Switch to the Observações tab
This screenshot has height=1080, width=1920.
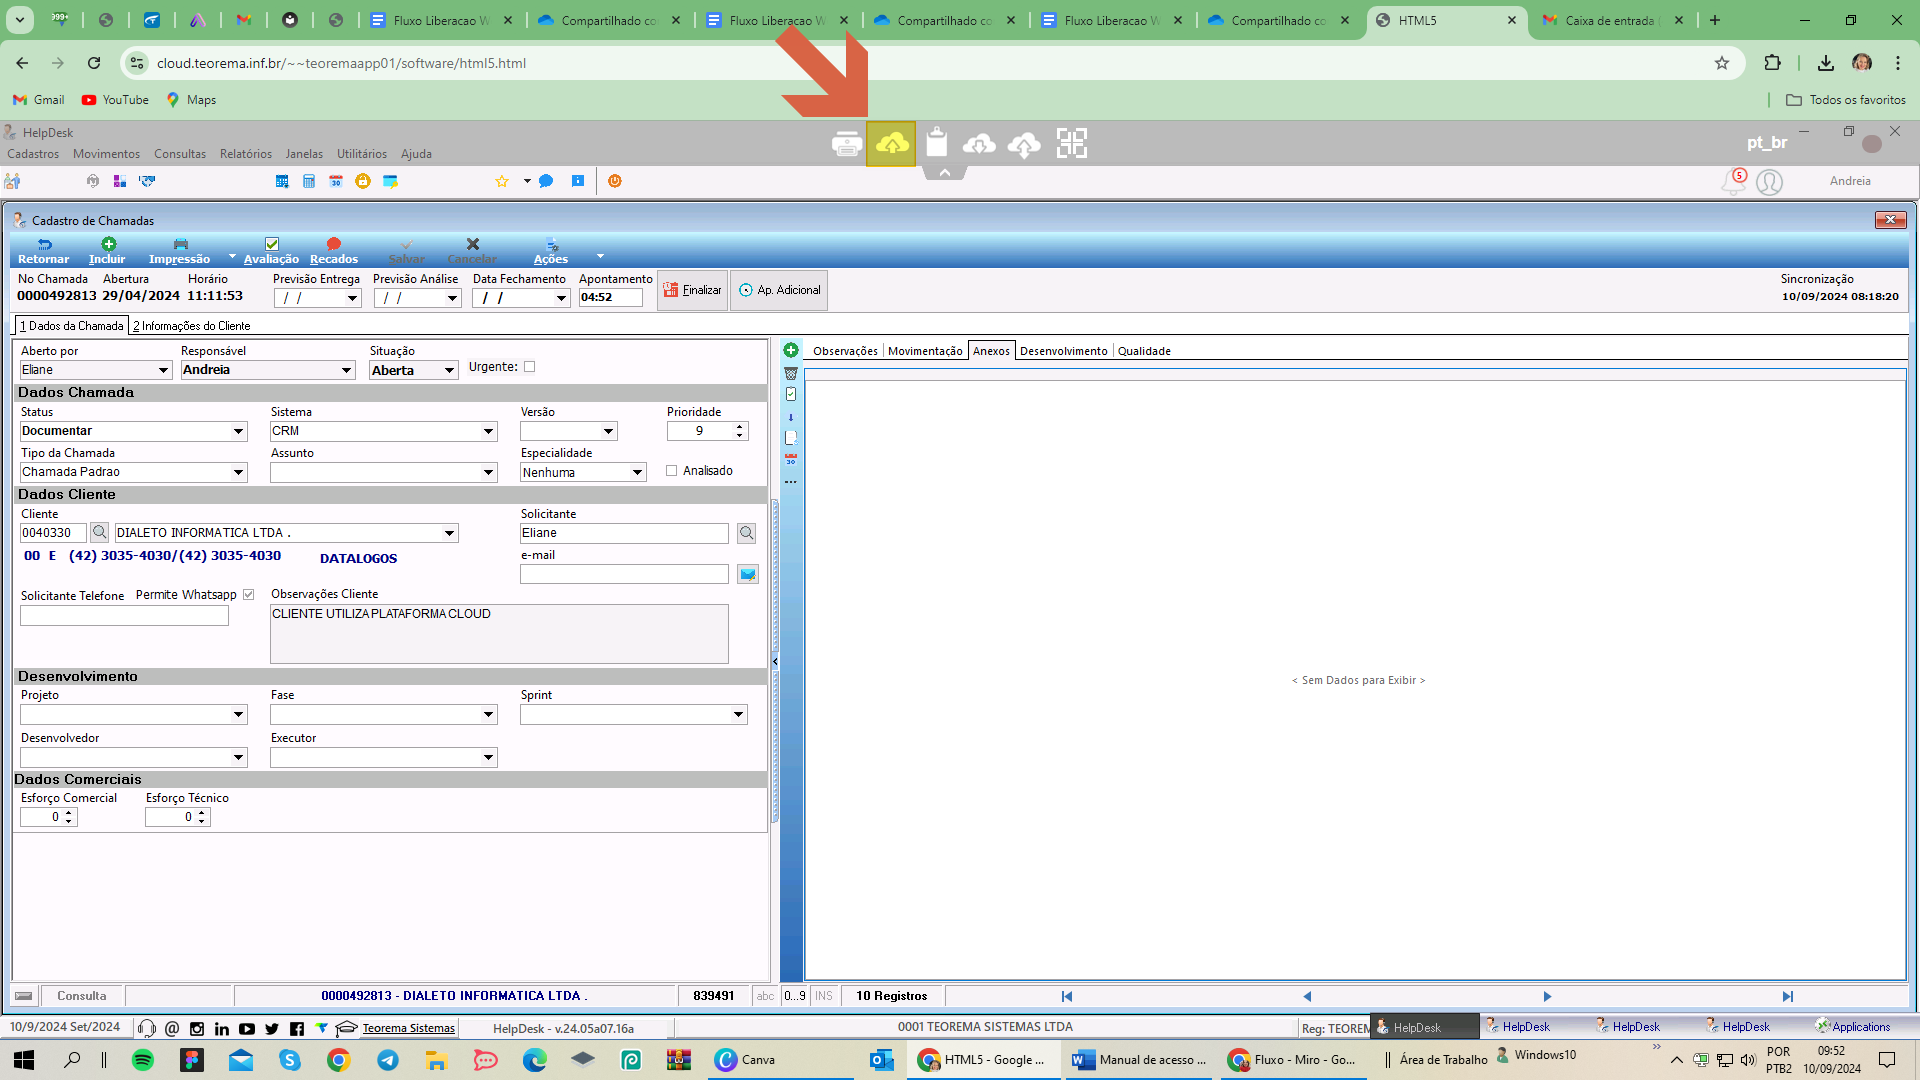[845, 351]
